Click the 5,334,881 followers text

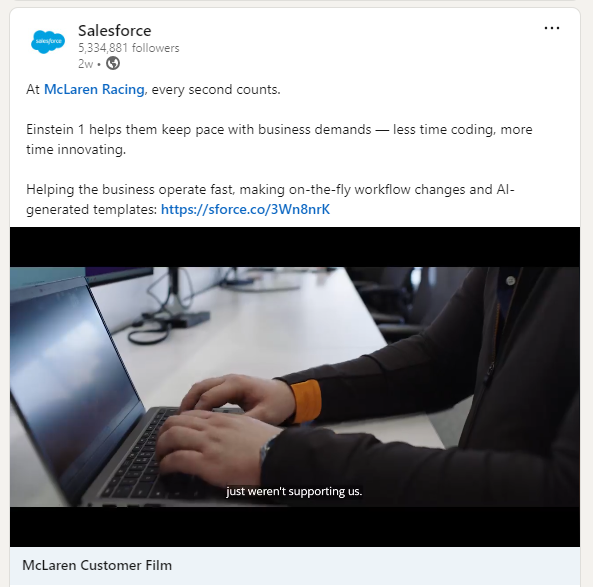coord(129,48)
